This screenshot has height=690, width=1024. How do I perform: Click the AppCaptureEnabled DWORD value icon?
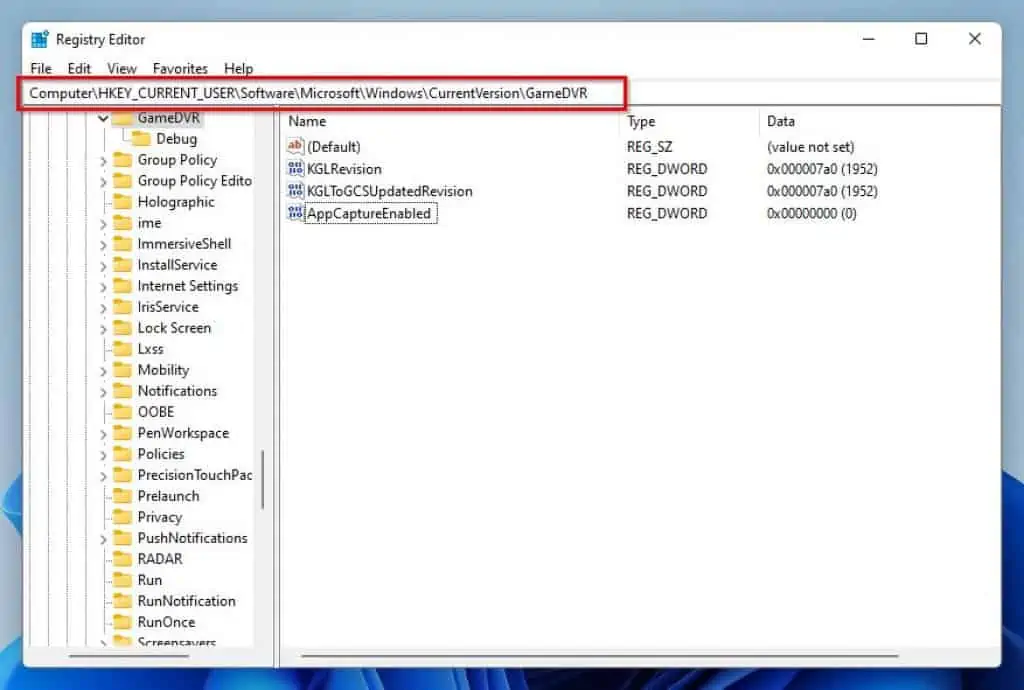click(x=295, y=213)
